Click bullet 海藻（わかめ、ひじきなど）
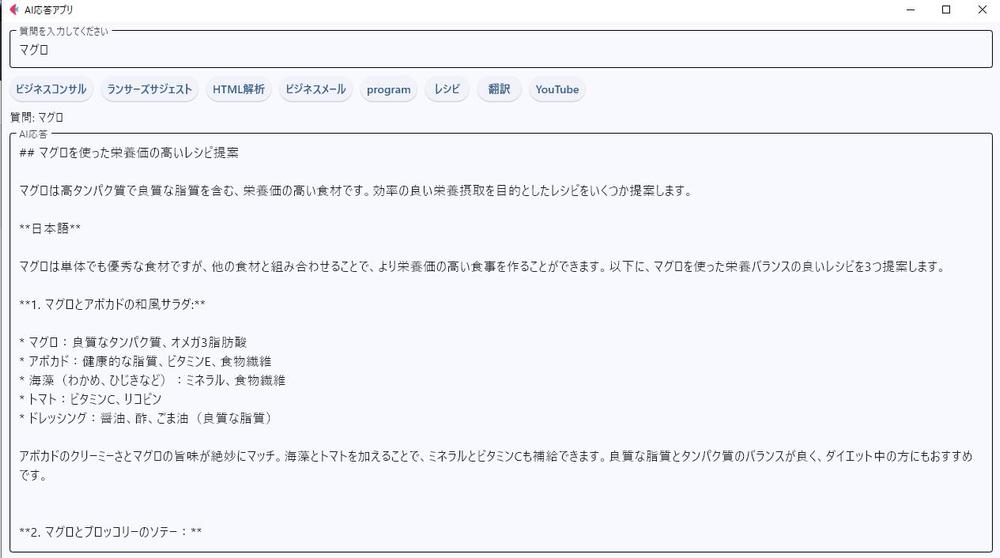This screenshot has height=558, width=1000. (152, 381)
